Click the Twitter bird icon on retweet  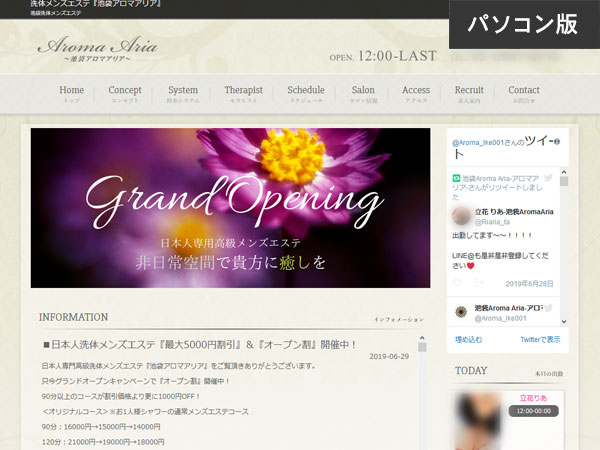[548, 177]
